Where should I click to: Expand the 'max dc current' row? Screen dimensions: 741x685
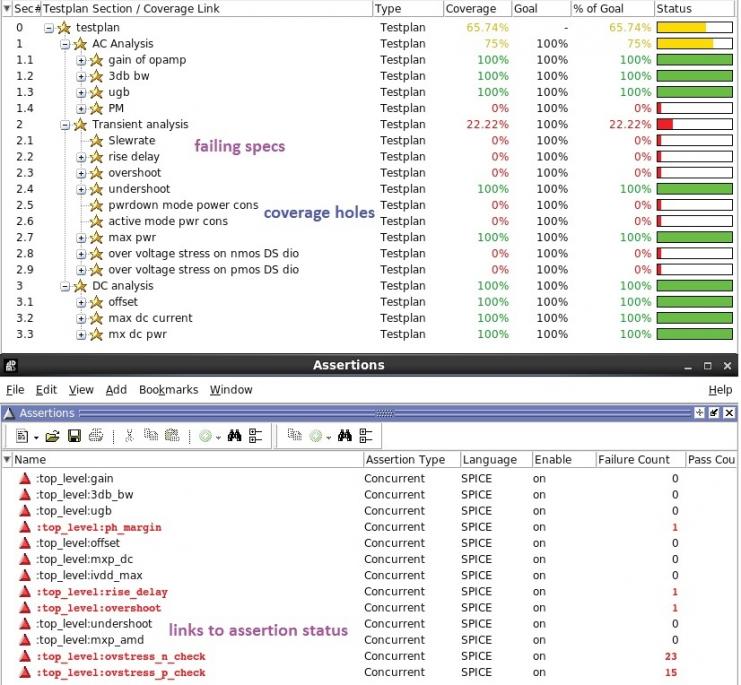click(81, 319)
